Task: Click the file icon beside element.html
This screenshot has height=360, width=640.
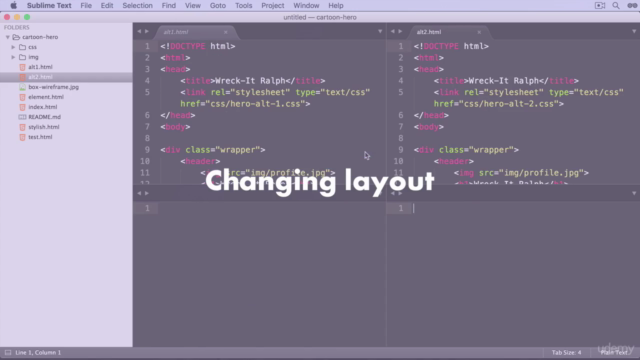Action: tap(22, 97)
